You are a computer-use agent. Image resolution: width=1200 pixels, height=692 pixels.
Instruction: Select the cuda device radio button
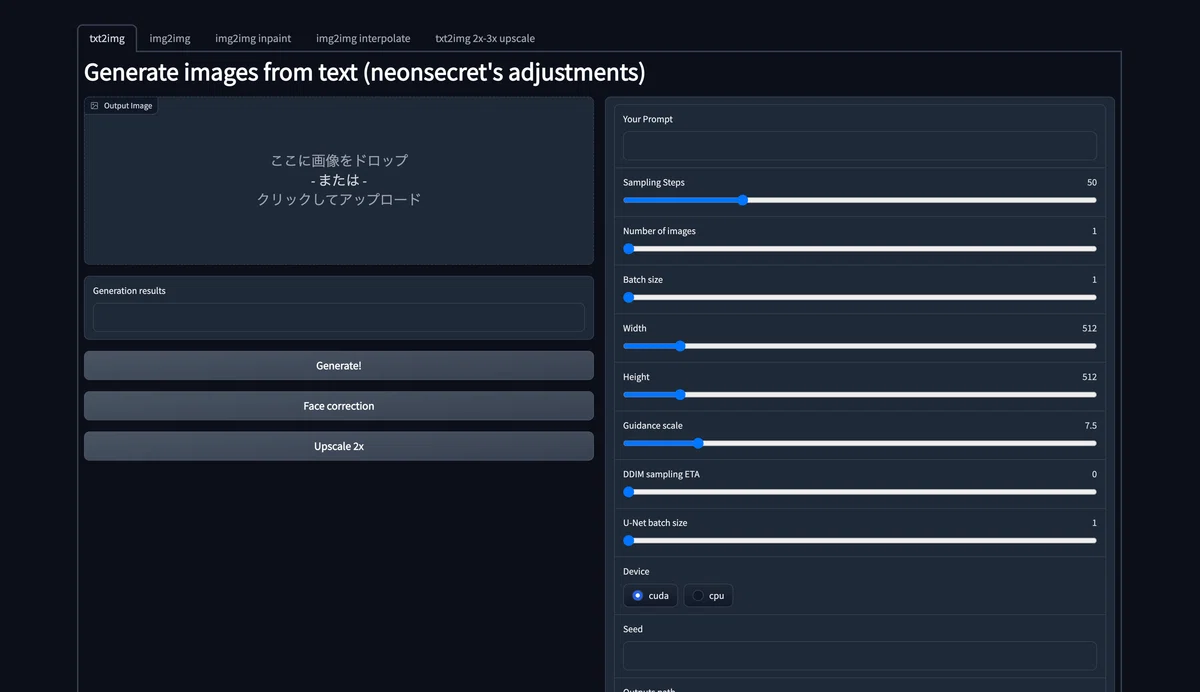coord(650,596)
